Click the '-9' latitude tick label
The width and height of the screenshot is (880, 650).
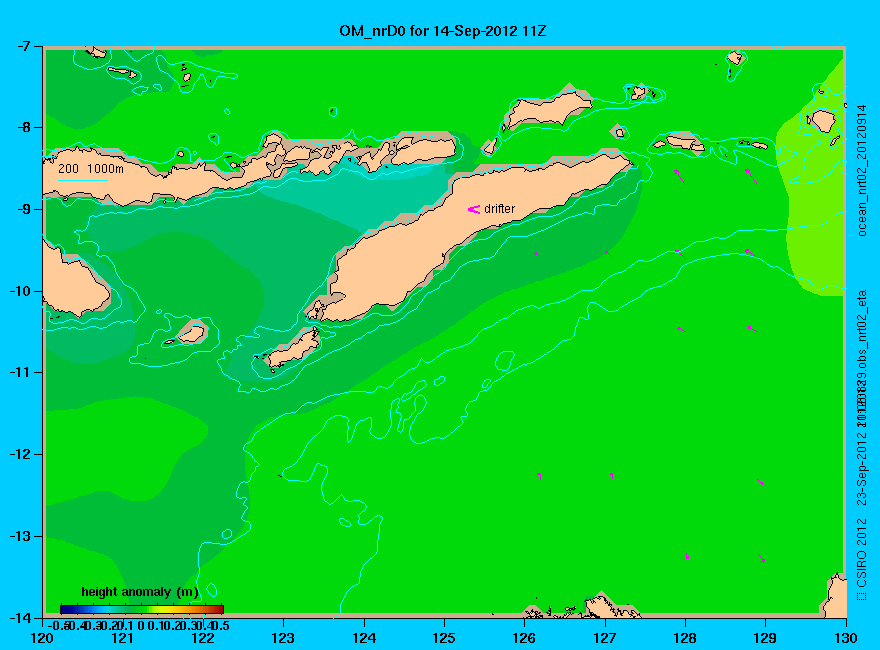pyautogui.click(x=23, y=209)
